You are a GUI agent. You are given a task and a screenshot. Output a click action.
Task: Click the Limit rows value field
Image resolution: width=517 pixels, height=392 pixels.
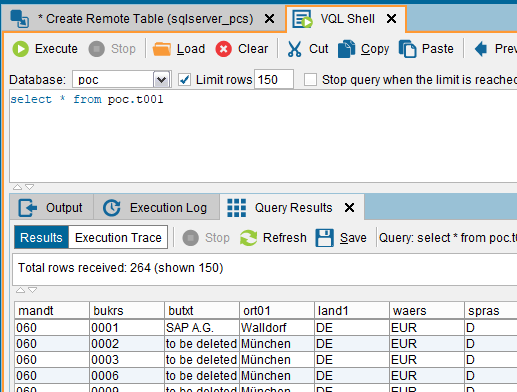pos(274,80)
